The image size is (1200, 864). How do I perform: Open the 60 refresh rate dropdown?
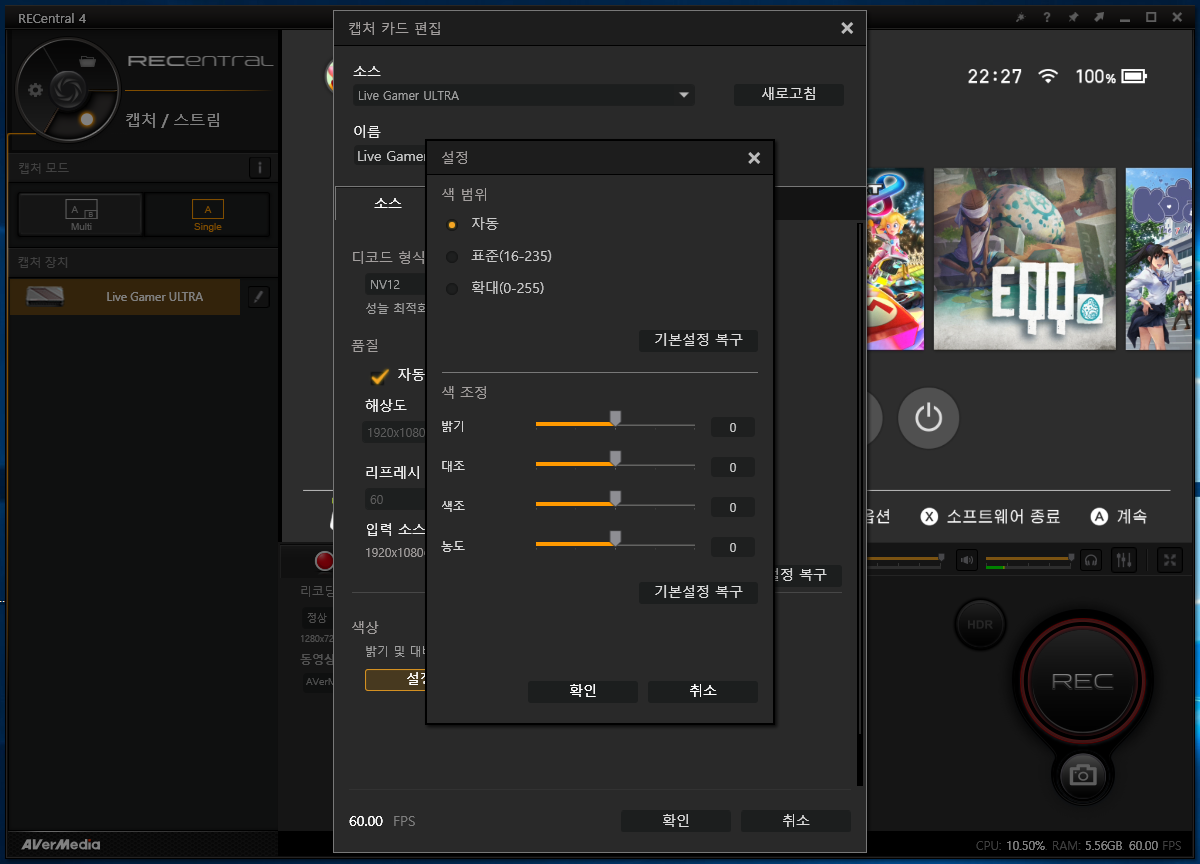tap(394, 499)
